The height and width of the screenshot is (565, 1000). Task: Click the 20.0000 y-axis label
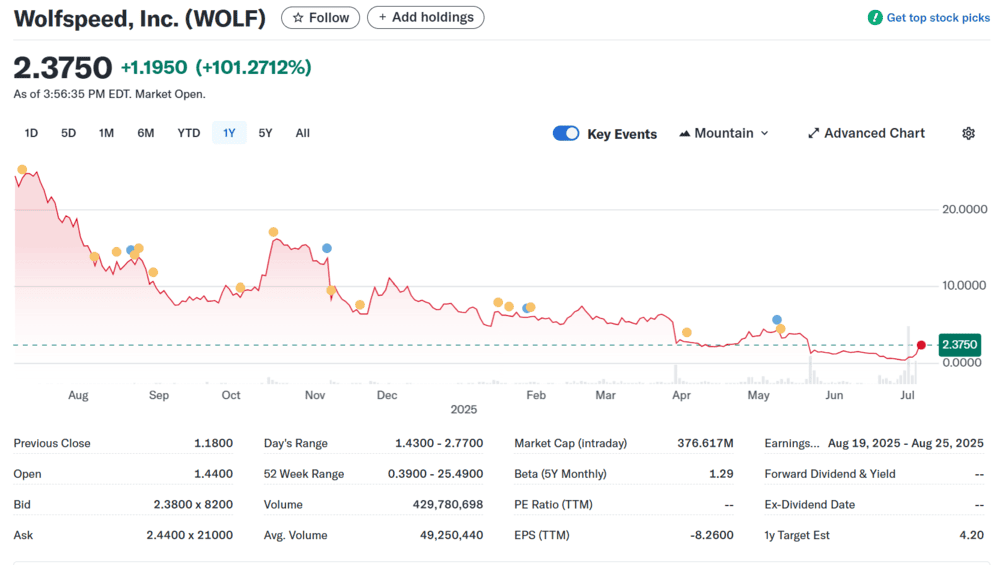pyautogui.click(x=964, y=209)
